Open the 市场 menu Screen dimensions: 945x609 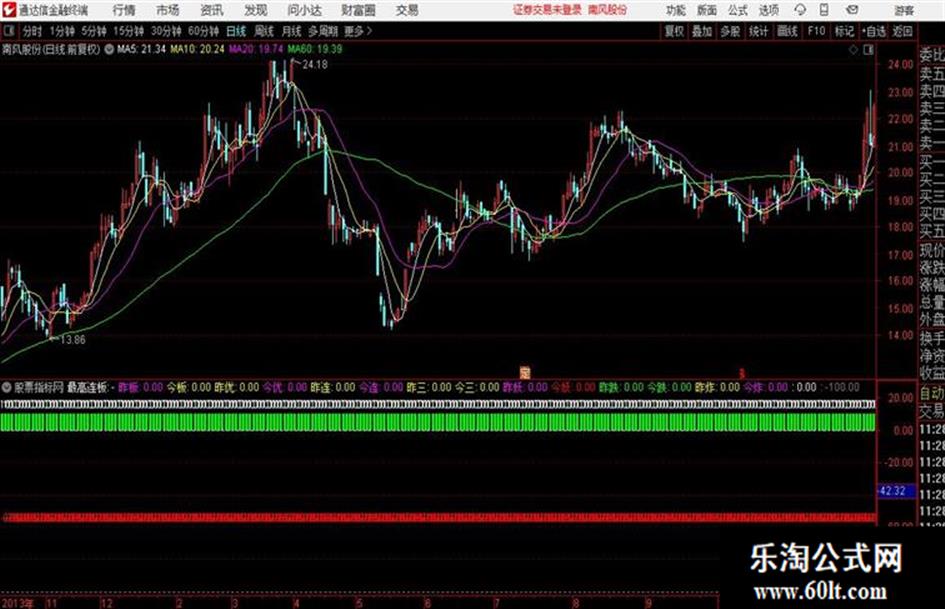[168, 10]
